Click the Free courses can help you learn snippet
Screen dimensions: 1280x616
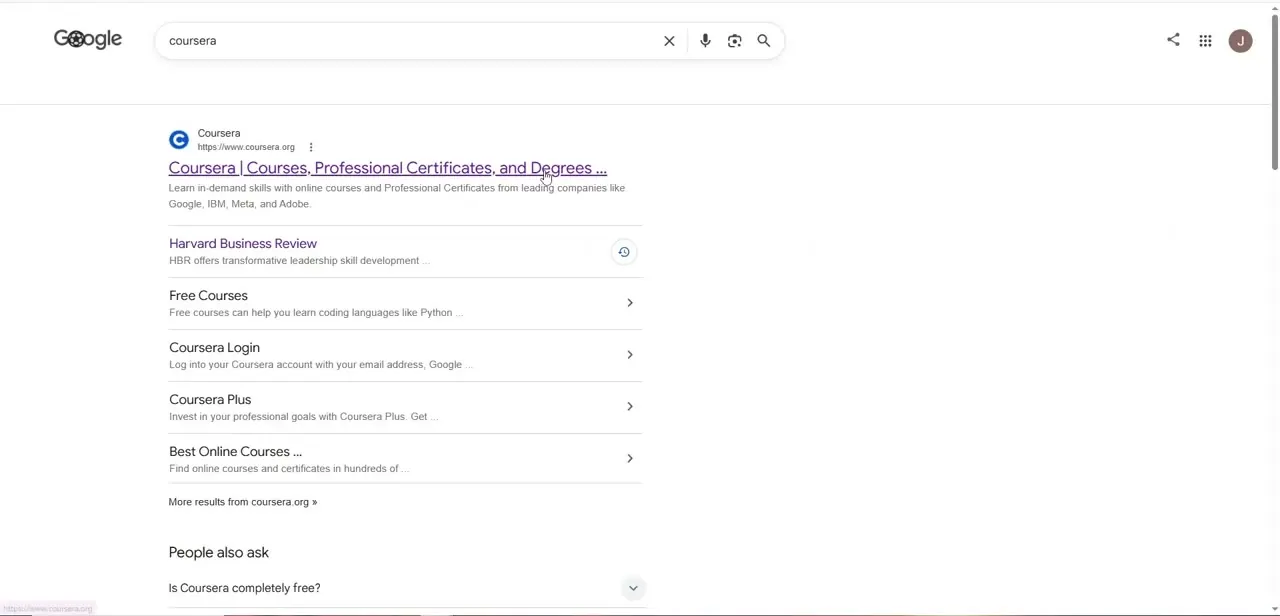tap(316, 313)
